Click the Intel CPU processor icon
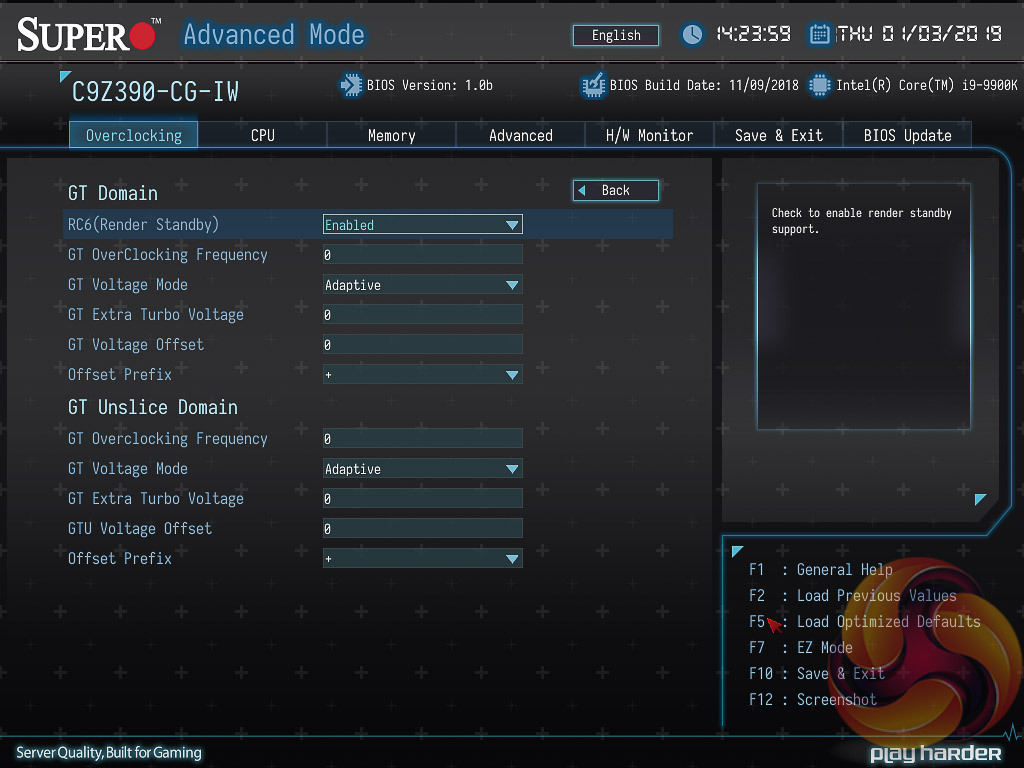 [820, 85]
